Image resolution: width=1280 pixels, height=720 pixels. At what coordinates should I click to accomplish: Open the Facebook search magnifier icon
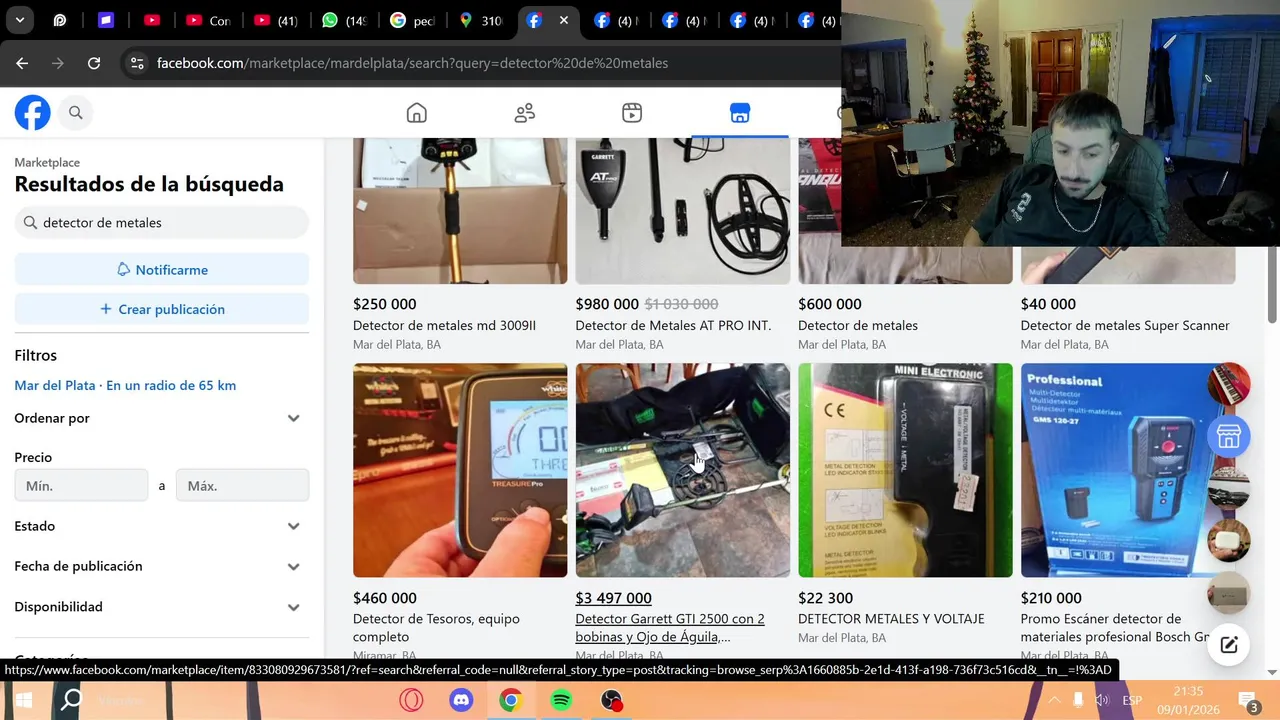click(76, 113)
